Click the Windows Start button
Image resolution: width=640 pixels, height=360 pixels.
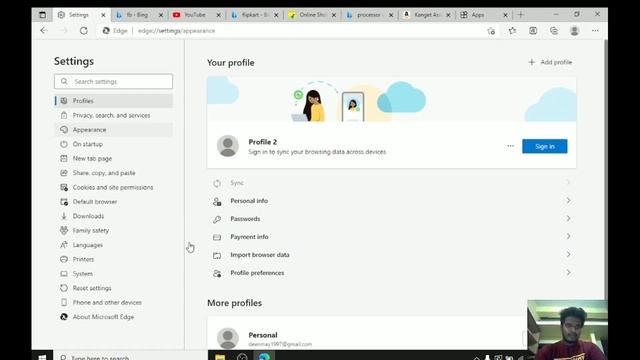(42, 357)
